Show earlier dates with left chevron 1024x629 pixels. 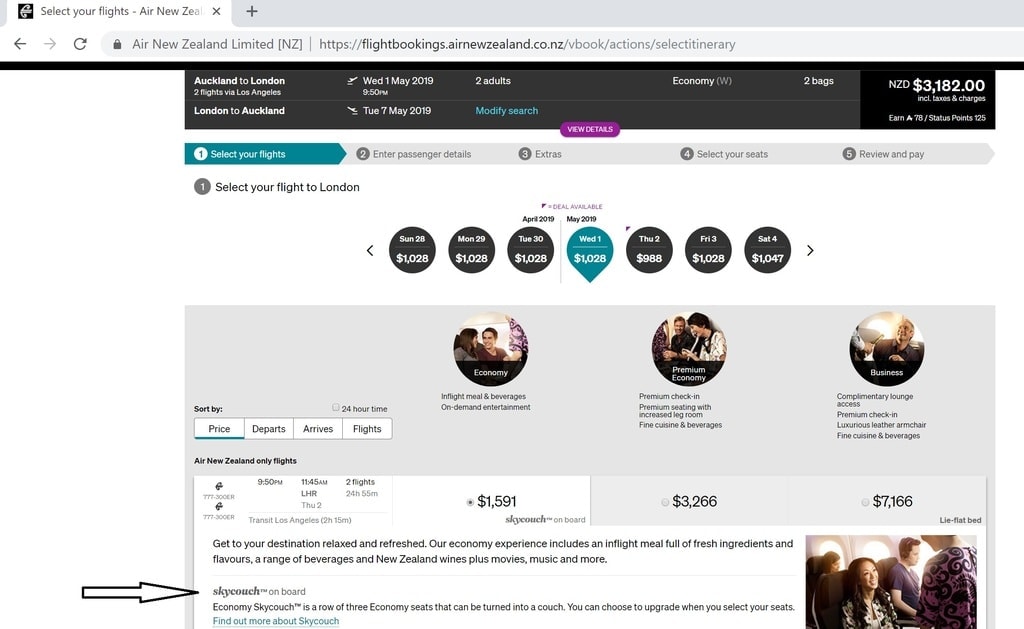pyautogui.click(x=370, y=250)
